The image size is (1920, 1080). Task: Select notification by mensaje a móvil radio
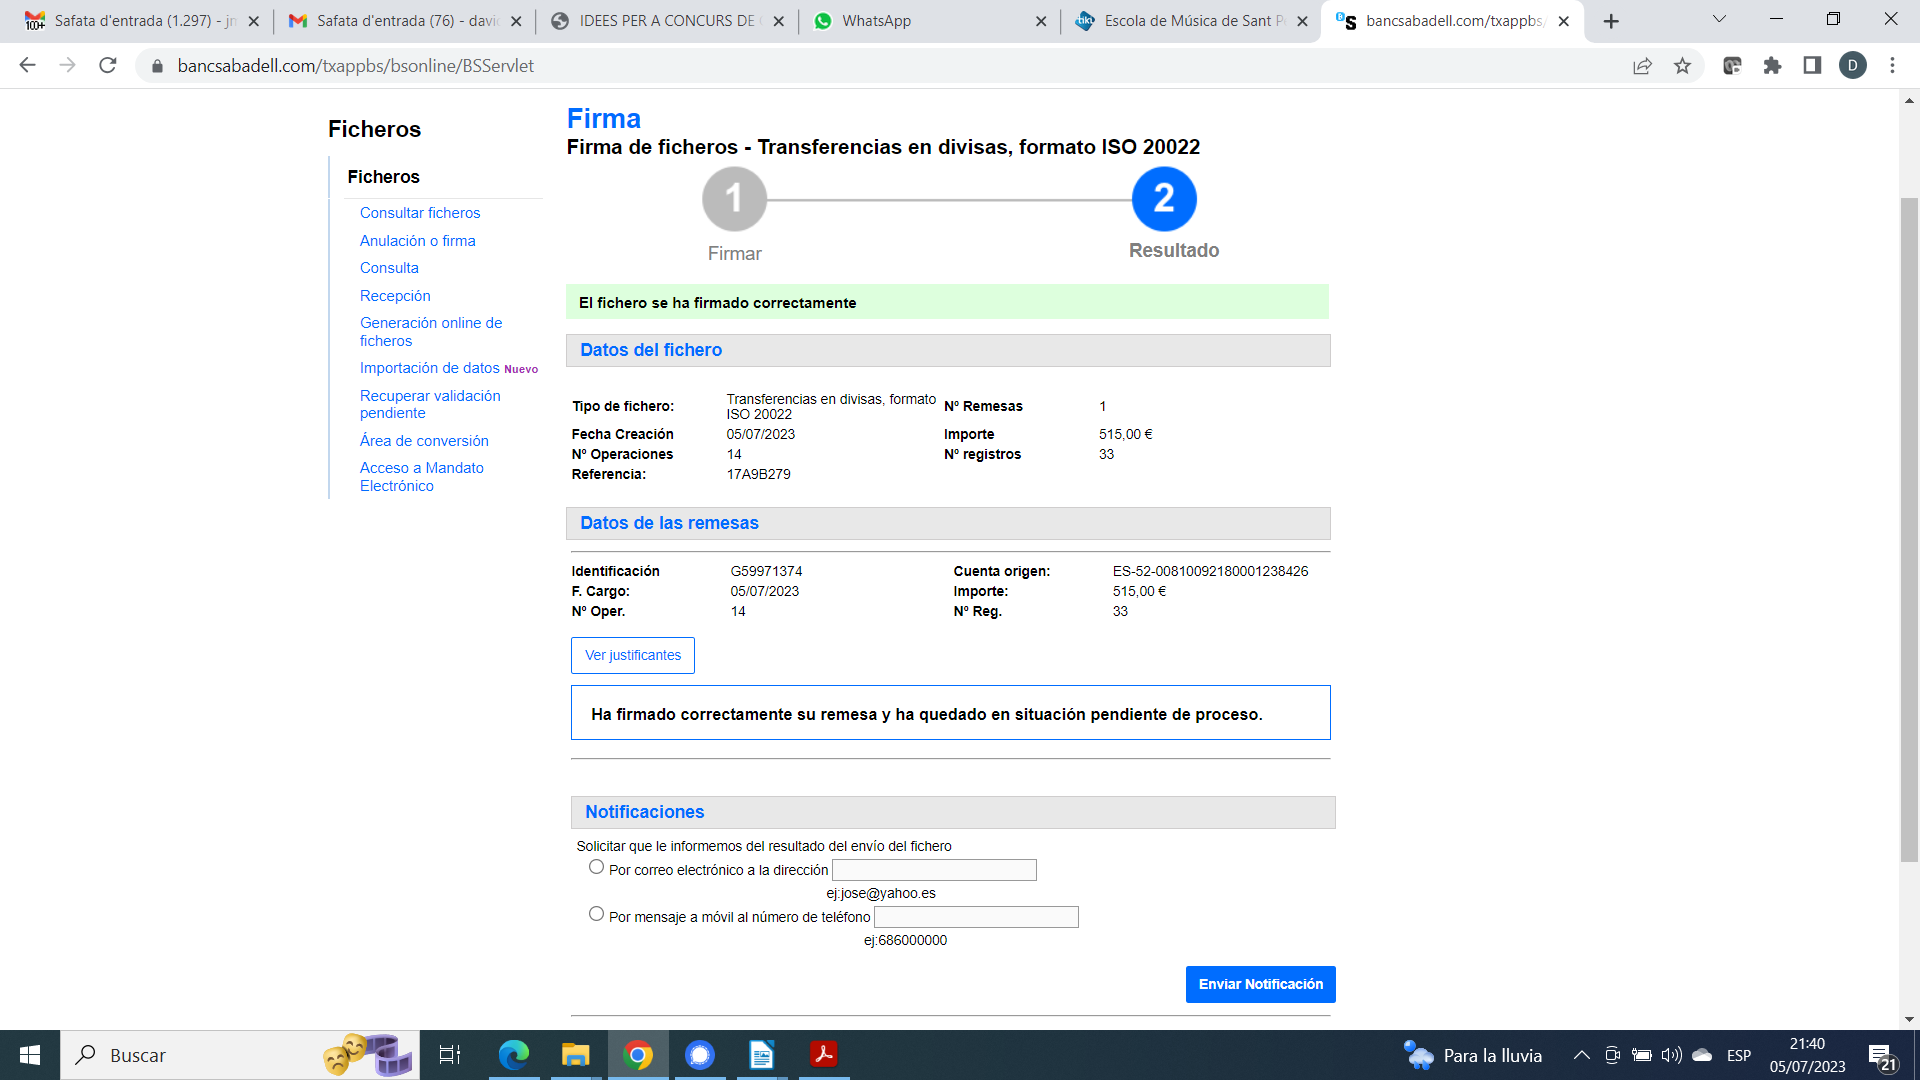pos(597,914)
